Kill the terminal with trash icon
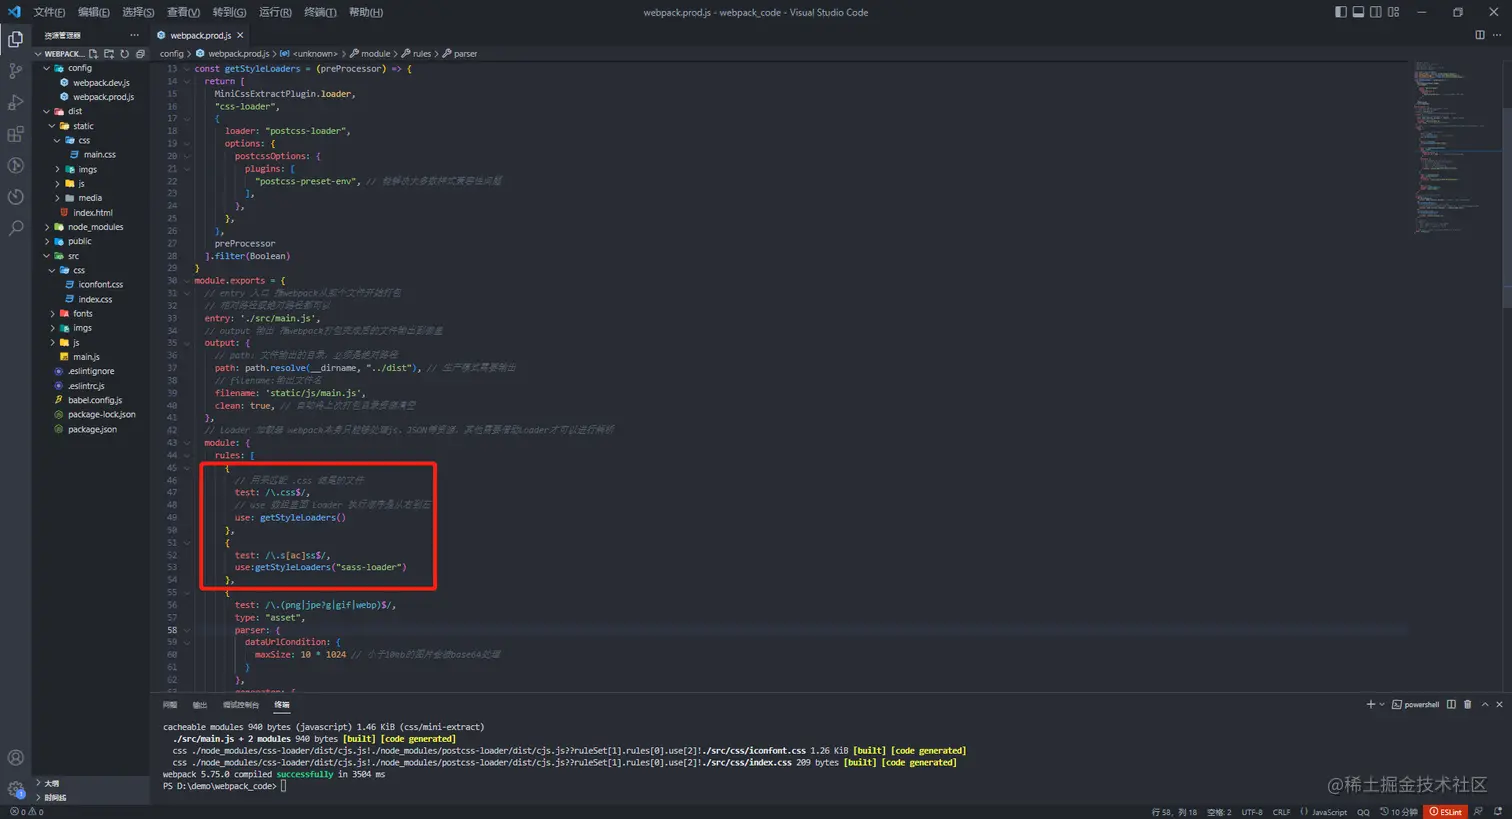 tap(1467, 705)
